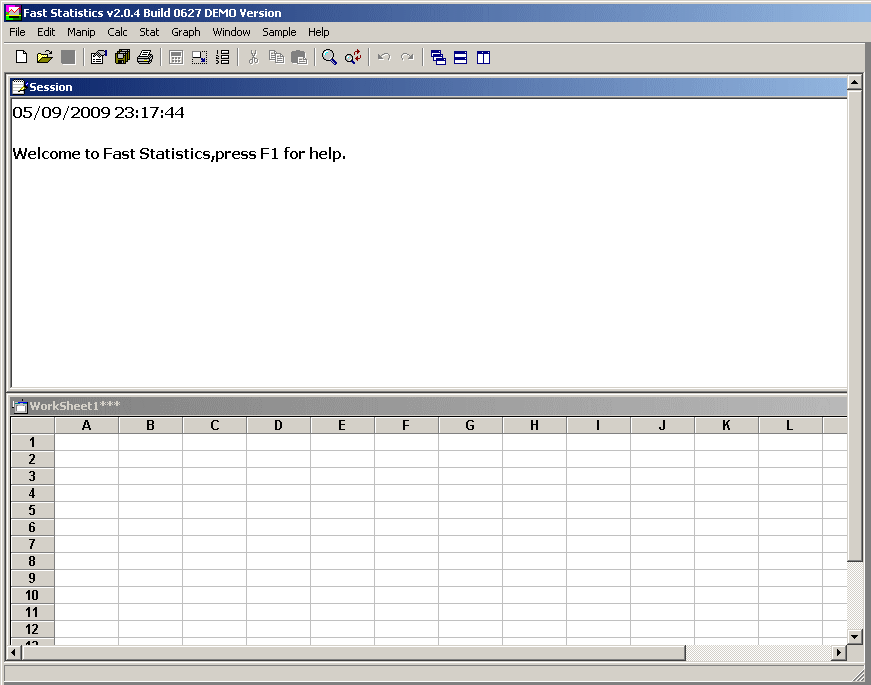Select row 7 header
The width and height of the screenshot is (871, 685).
click(x=32, y=544)
